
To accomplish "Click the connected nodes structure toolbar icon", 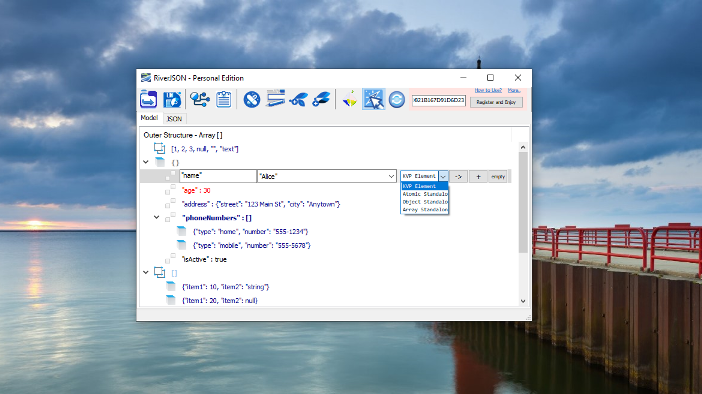I will coord(200,99).
